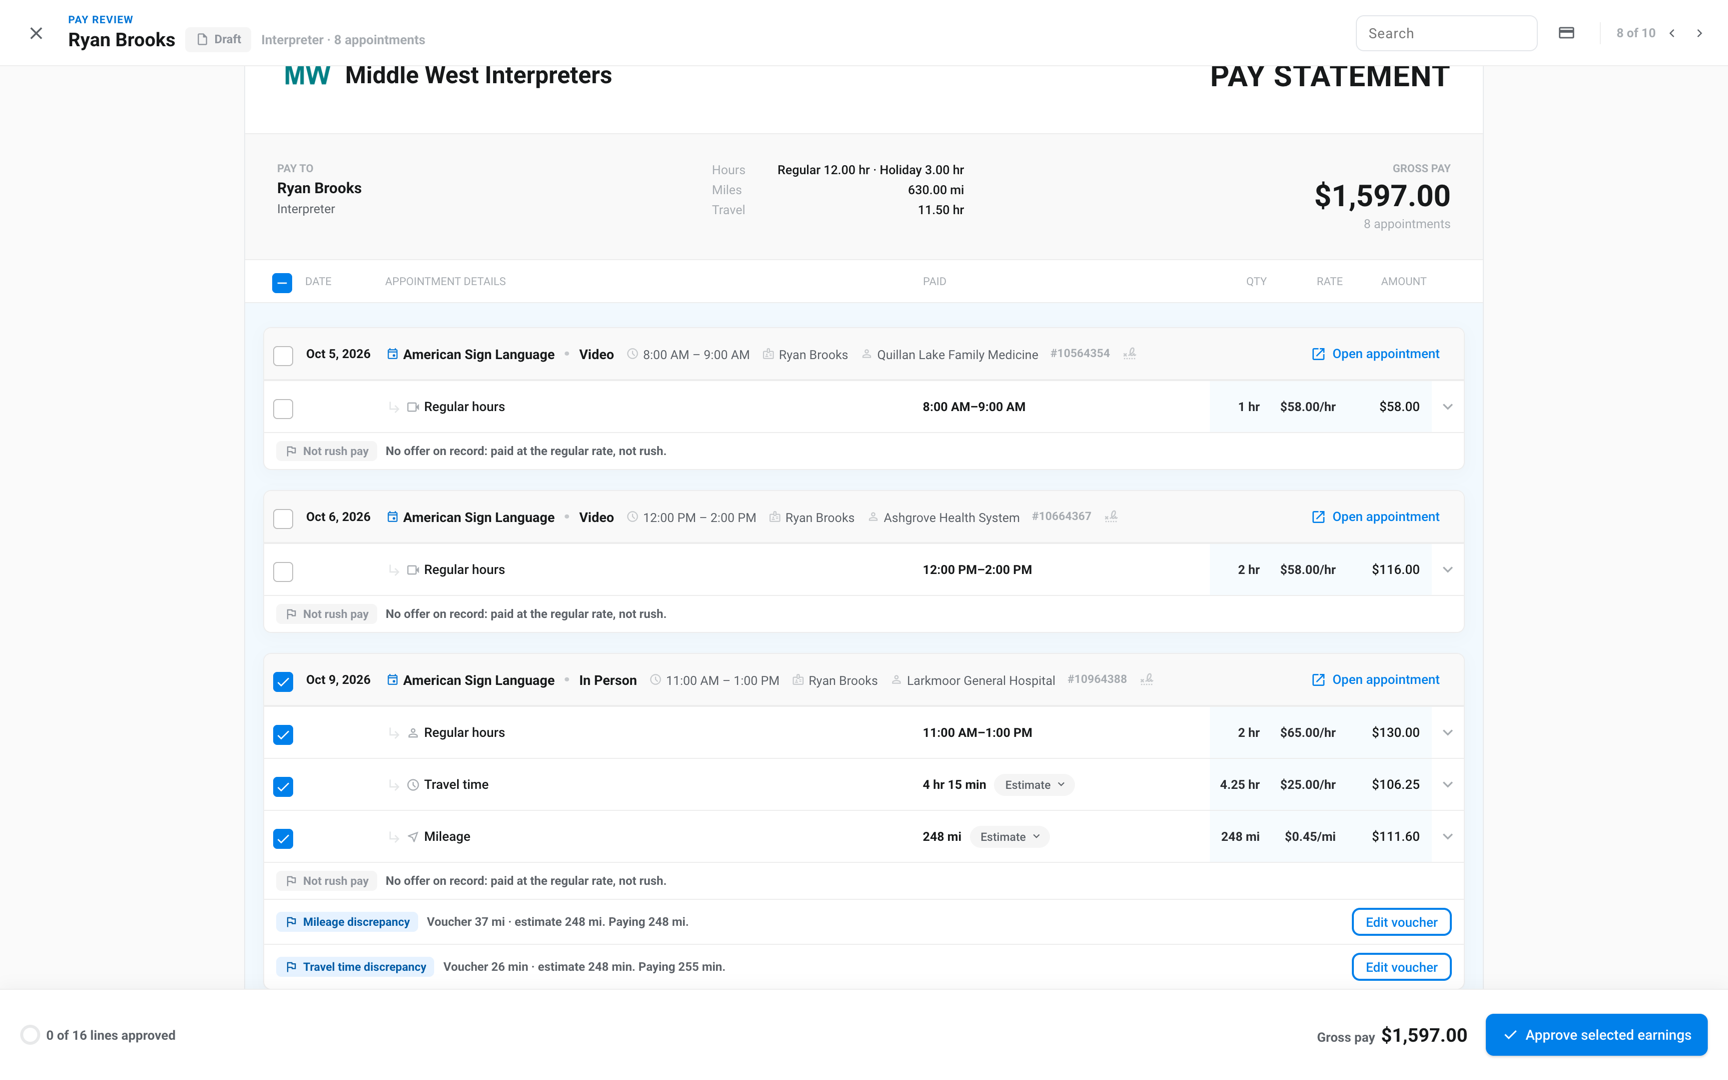Uncheck the Travel time line checkbox
The width and height of the screenshot is (1728, 1080).
[x=283, y=787]
